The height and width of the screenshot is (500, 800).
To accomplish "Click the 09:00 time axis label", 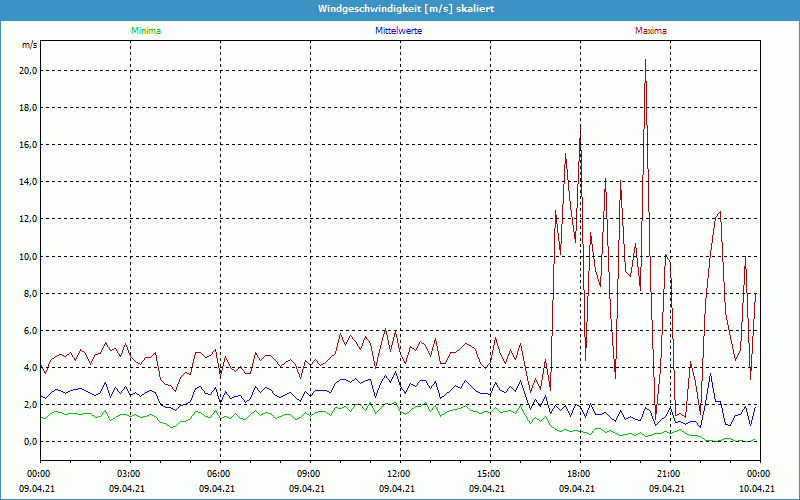I will click(x=308, y=473).
